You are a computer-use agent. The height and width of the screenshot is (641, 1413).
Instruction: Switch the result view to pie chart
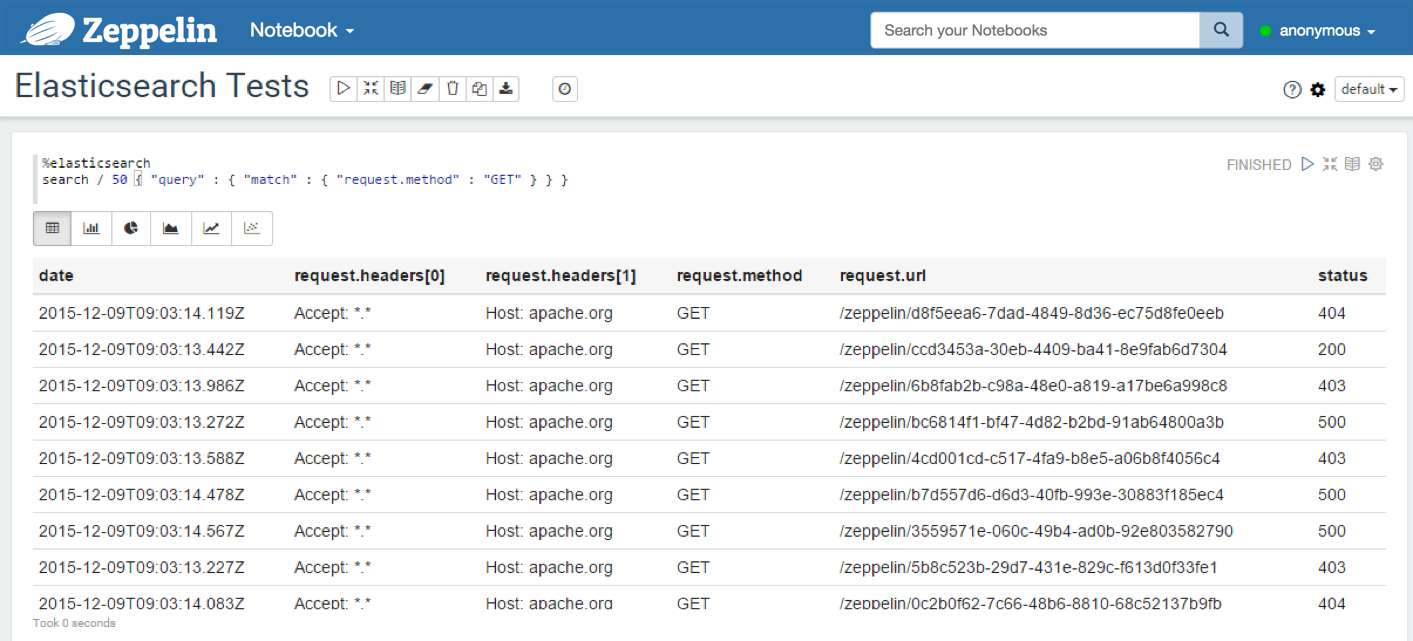coord(131,228)
